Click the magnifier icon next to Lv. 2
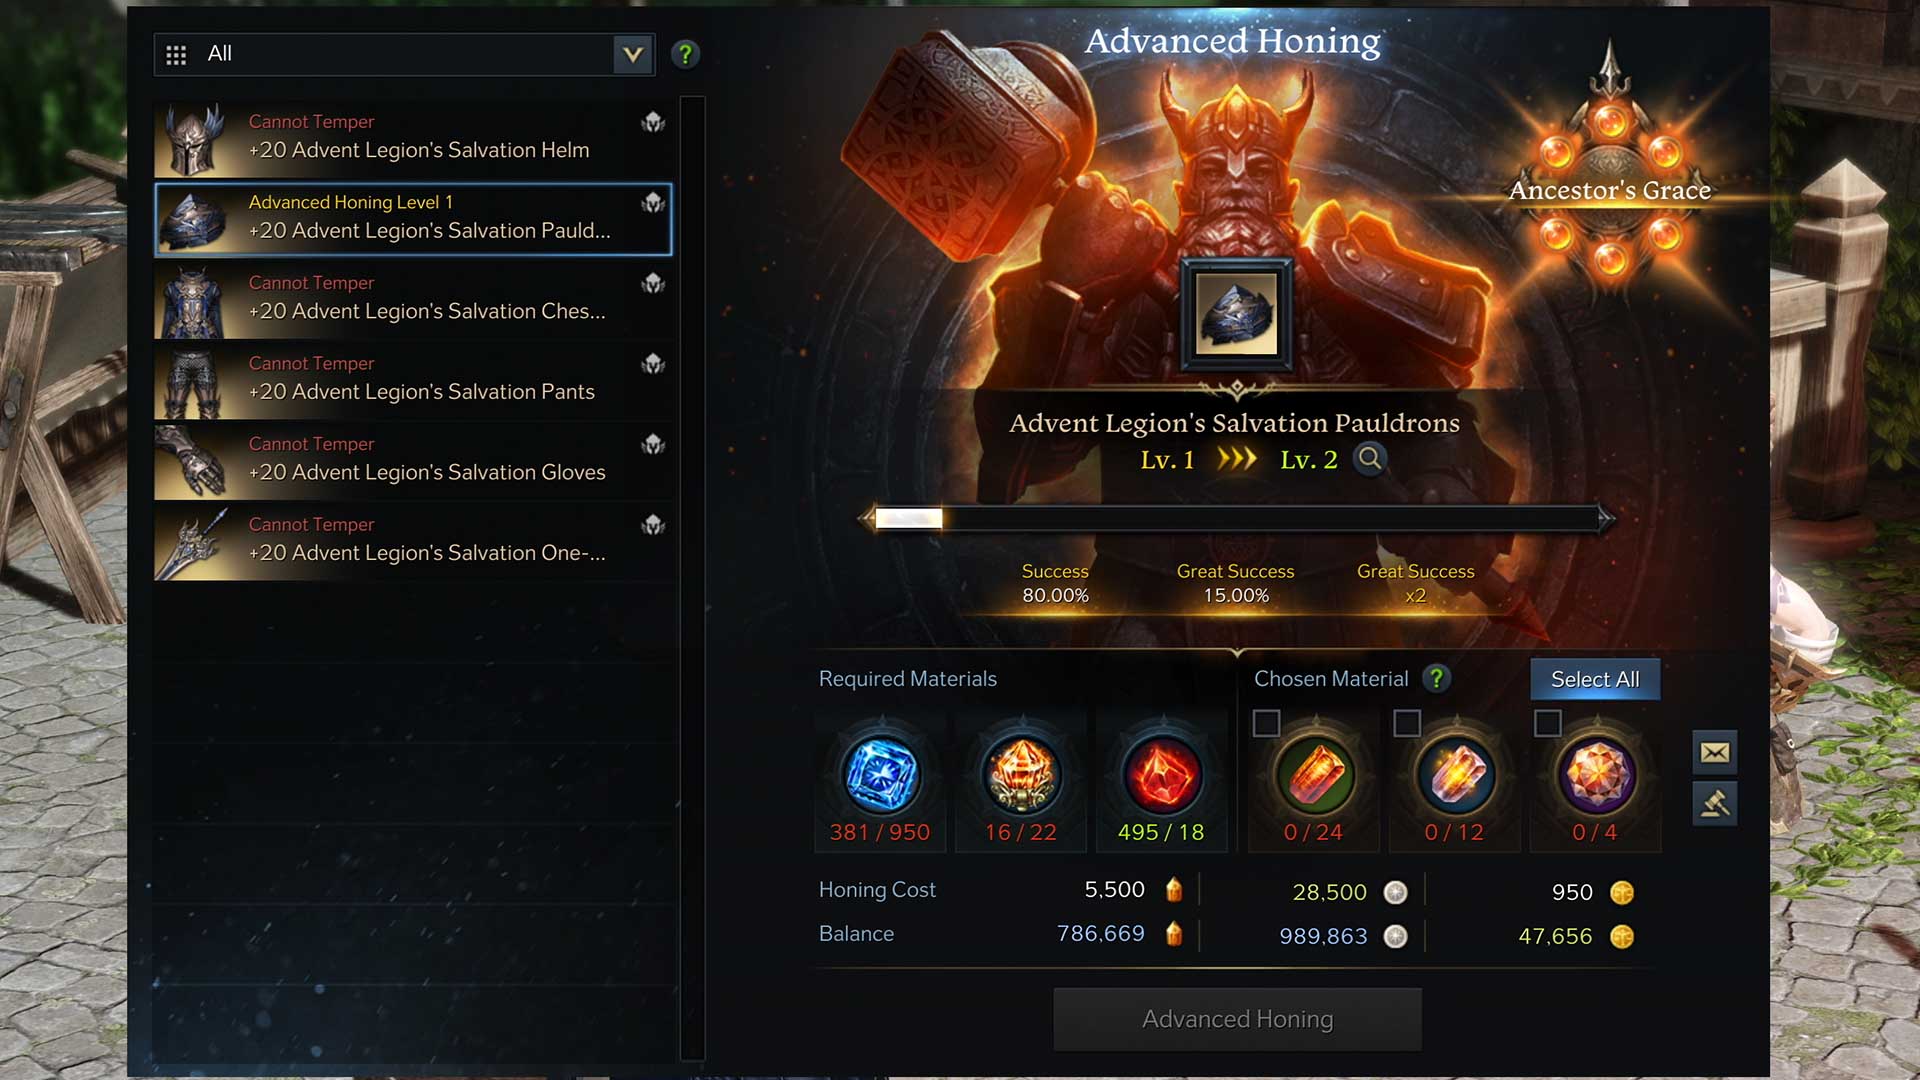Screen dimensions: 1920x1080 pyautogui.click(x=1370, y=459)
